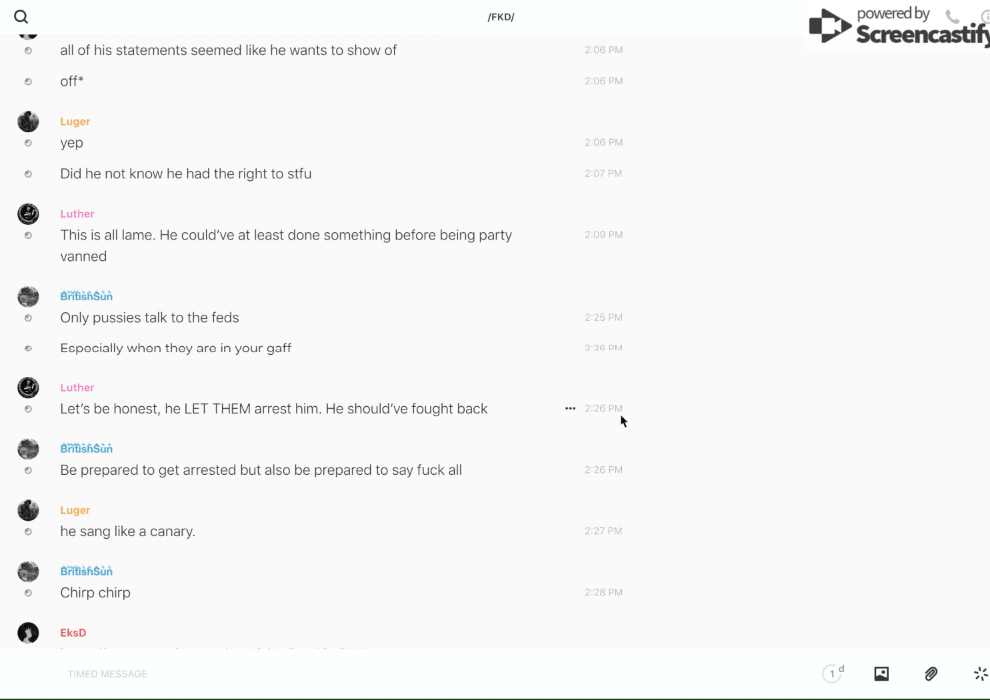Select Luther's name above "Let's be honest"
990x700 pixels.
click(x=77, y=387)
